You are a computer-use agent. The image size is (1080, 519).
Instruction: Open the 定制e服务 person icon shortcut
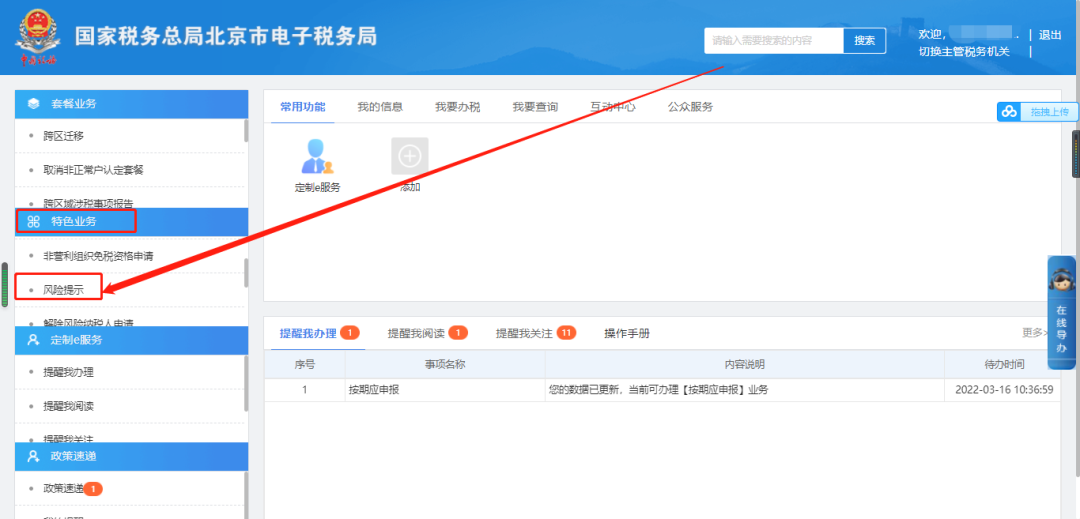coord(318,156)
